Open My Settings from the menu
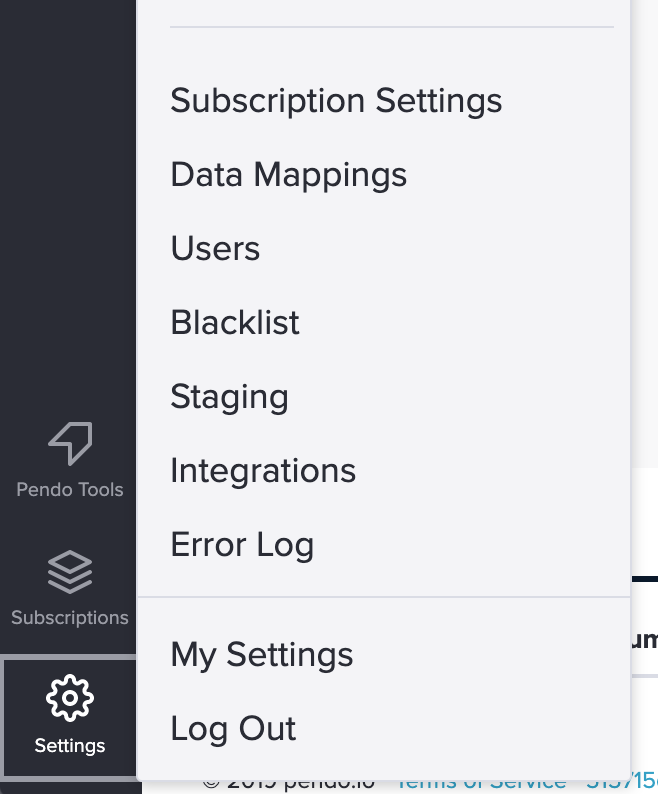 [x=261, y=655]
